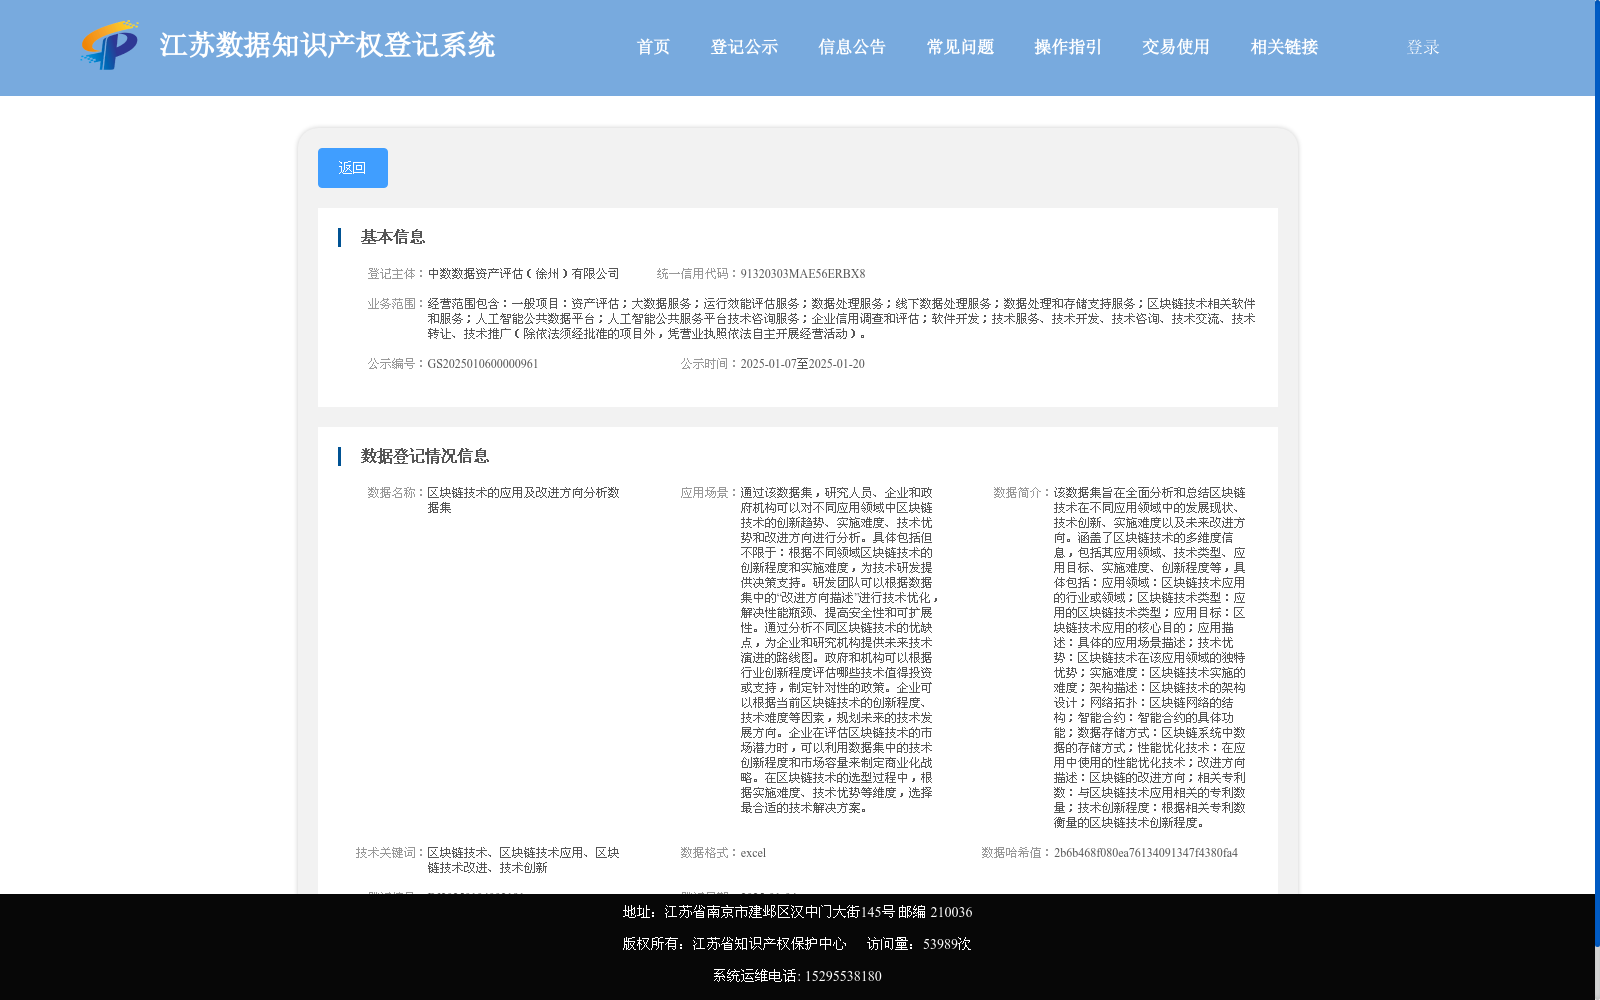Click the blue 返回 button
The image size is (1600, 1000).
pyautogui.click(x=353, y=168)
